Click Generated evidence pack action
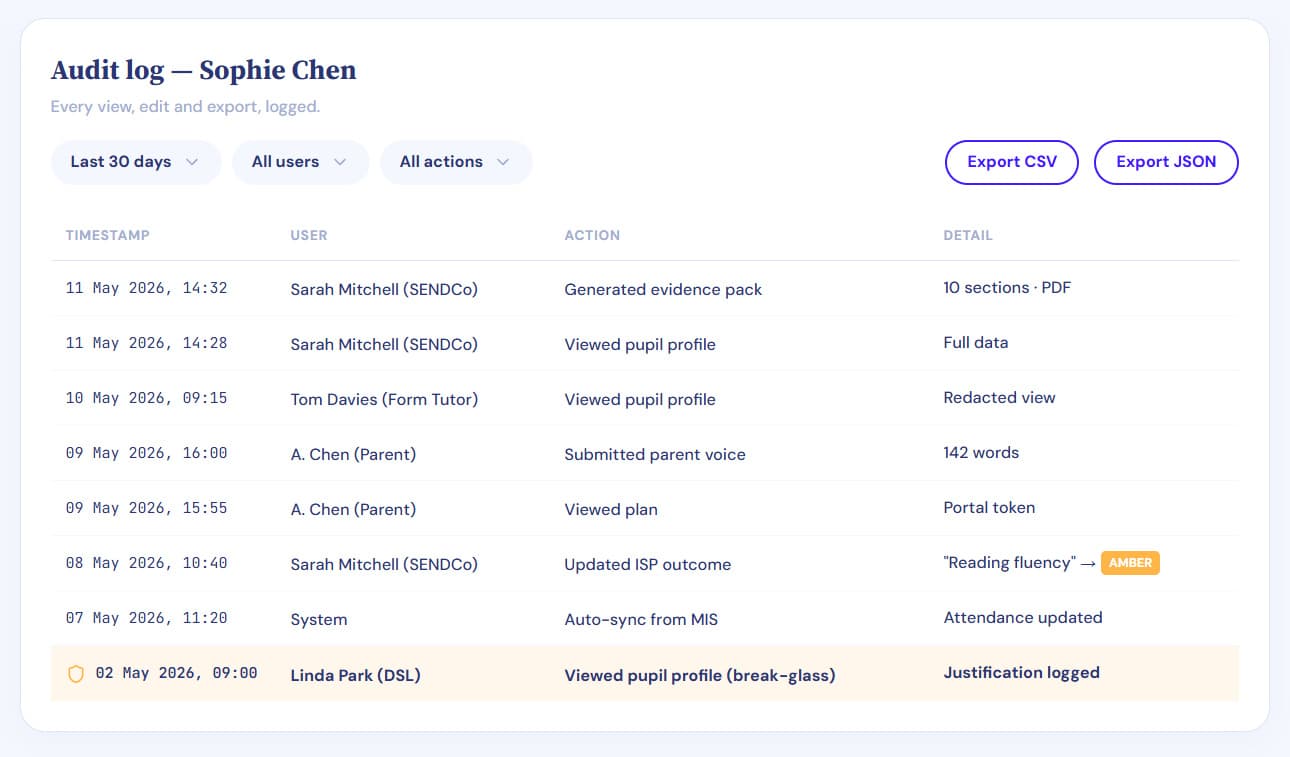This screenshot has width=1290, height=757. click(663, 289)
